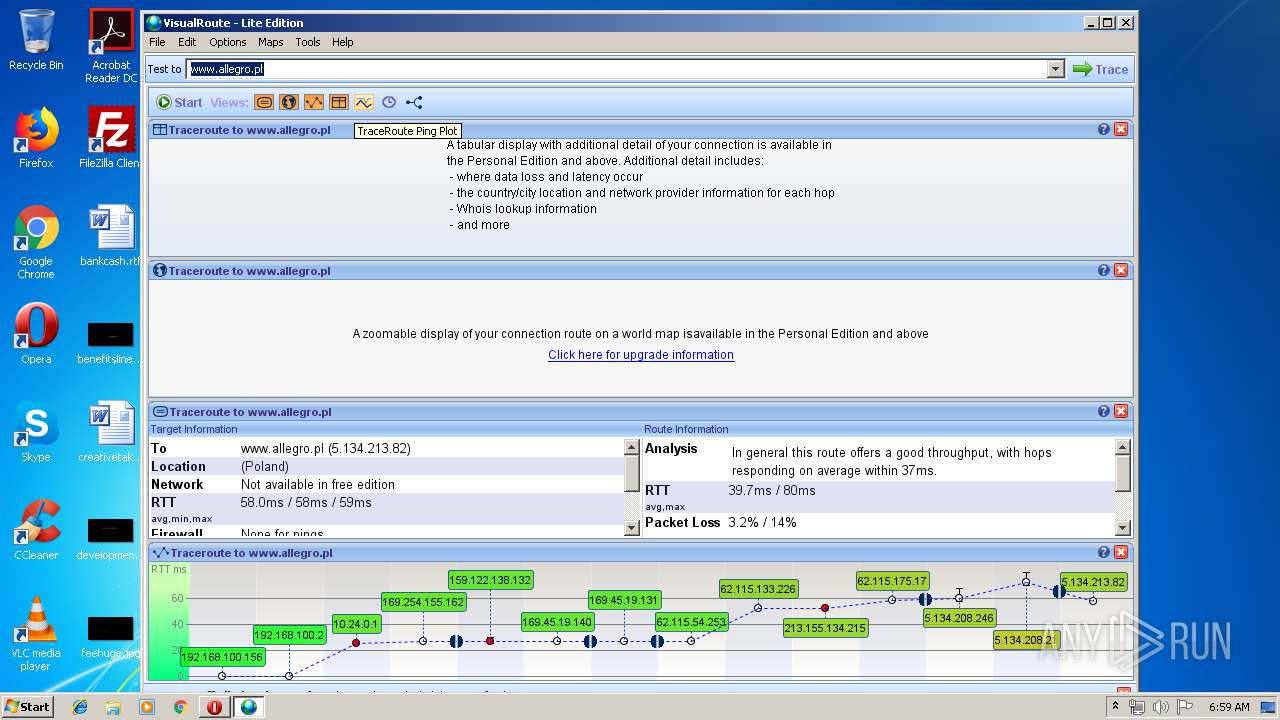Open the File menu
This screenshot has height=720, width=1280.
point(157,42)
